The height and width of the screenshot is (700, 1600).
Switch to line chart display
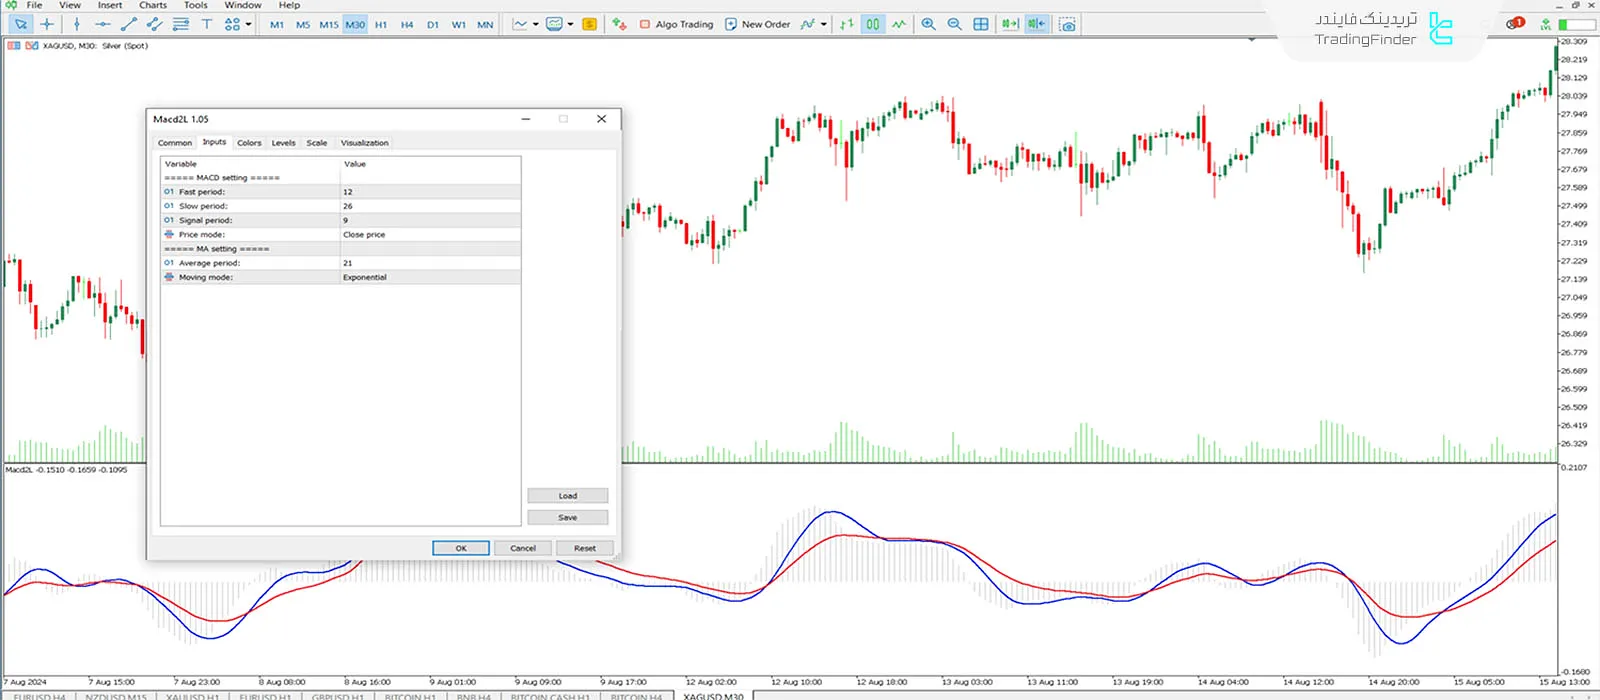[899, 24]
